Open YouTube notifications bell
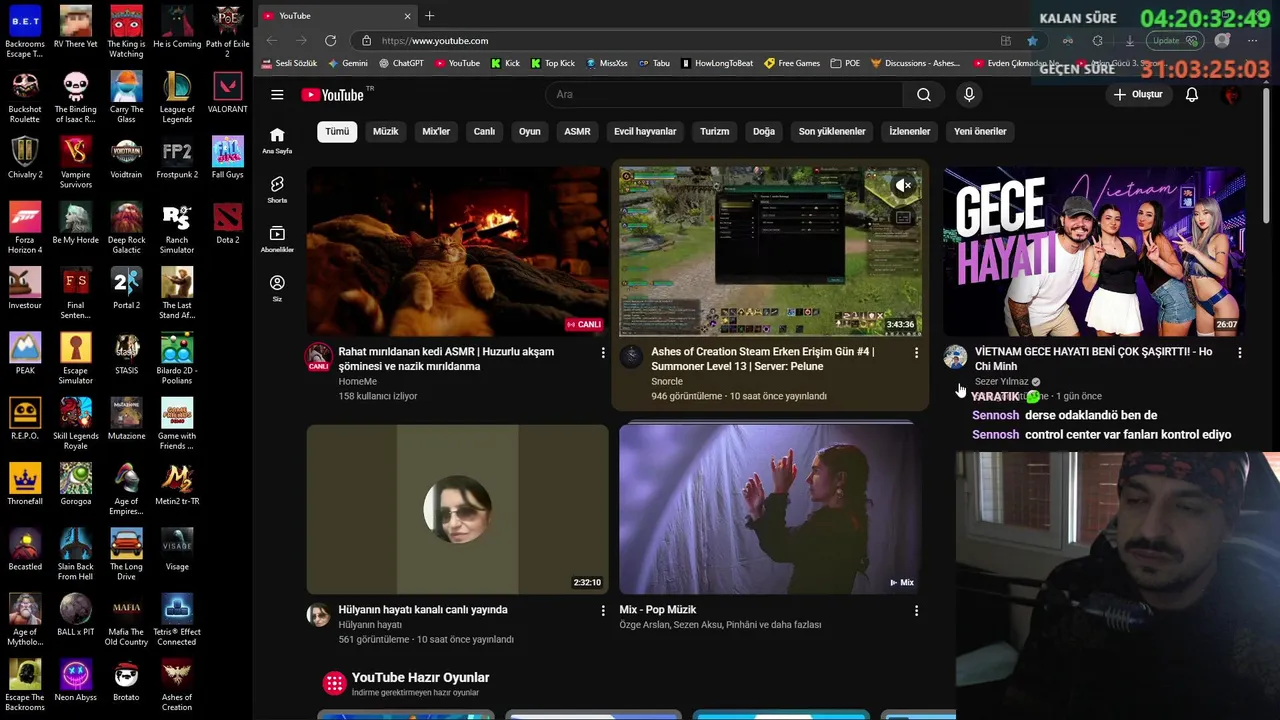Image resolution: width=1280 pixels, height=720 pixels. [x=1192, y=95]
